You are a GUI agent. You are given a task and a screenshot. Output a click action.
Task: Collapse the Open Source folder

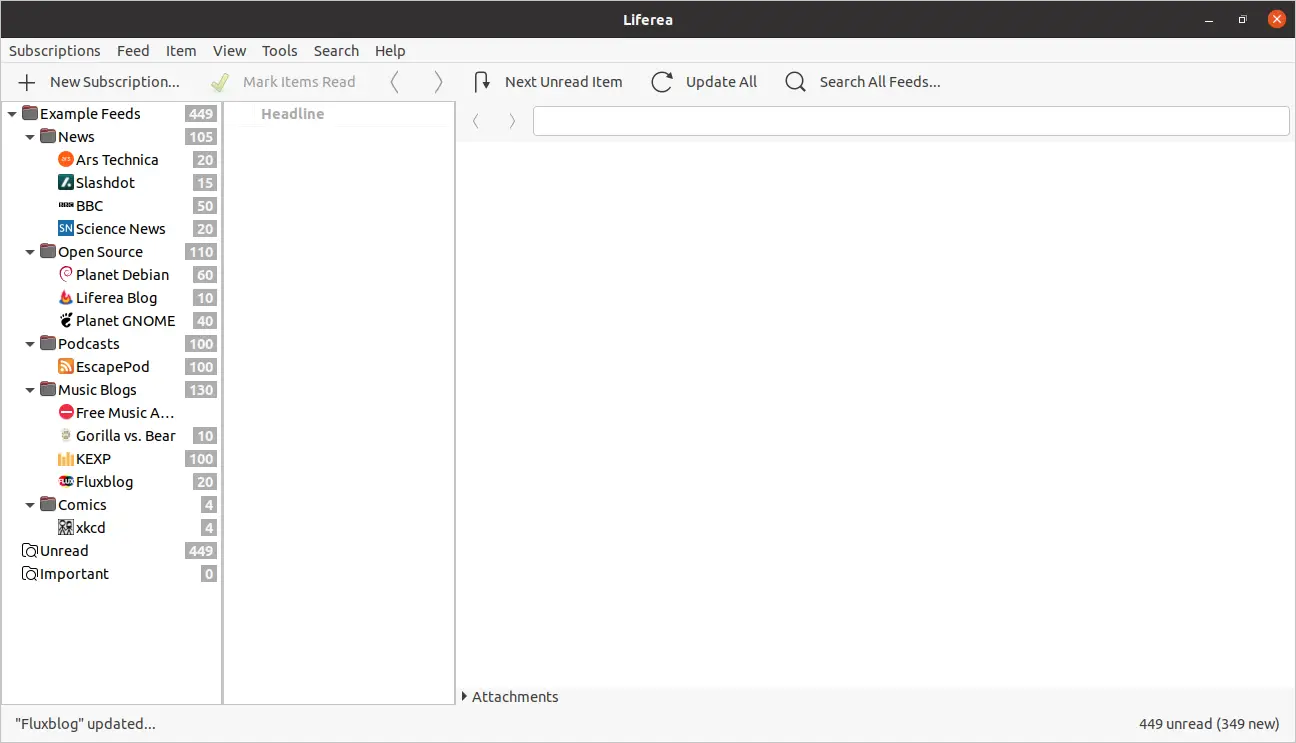click(30, 252)
